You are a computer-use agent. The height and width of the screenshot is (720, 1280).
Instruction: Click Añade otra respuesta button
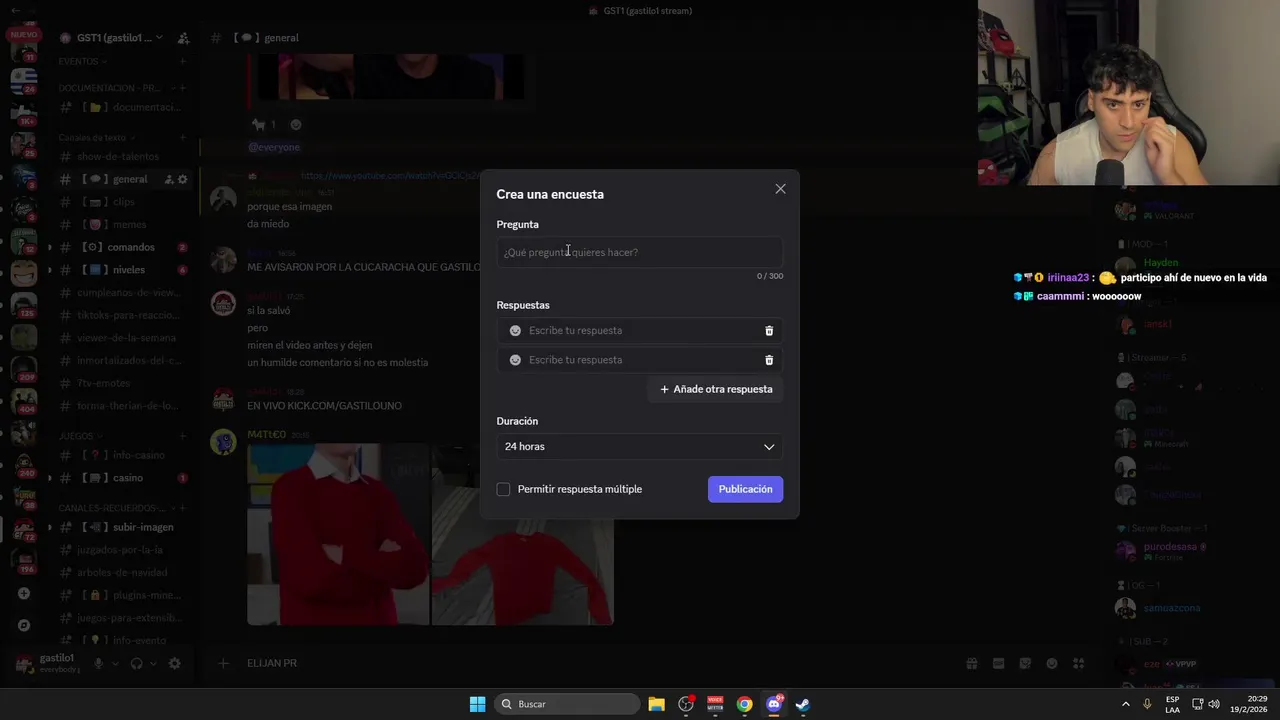pos(716,389)
